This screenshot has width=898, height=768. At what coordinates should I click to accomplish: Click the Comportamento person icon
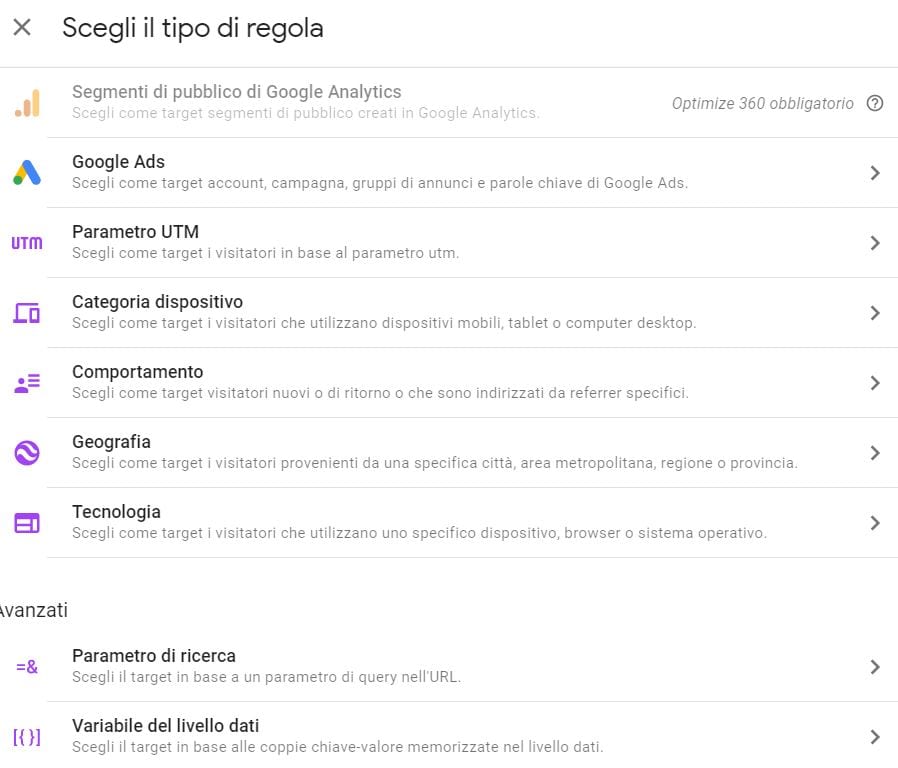(x=27, y=383)
